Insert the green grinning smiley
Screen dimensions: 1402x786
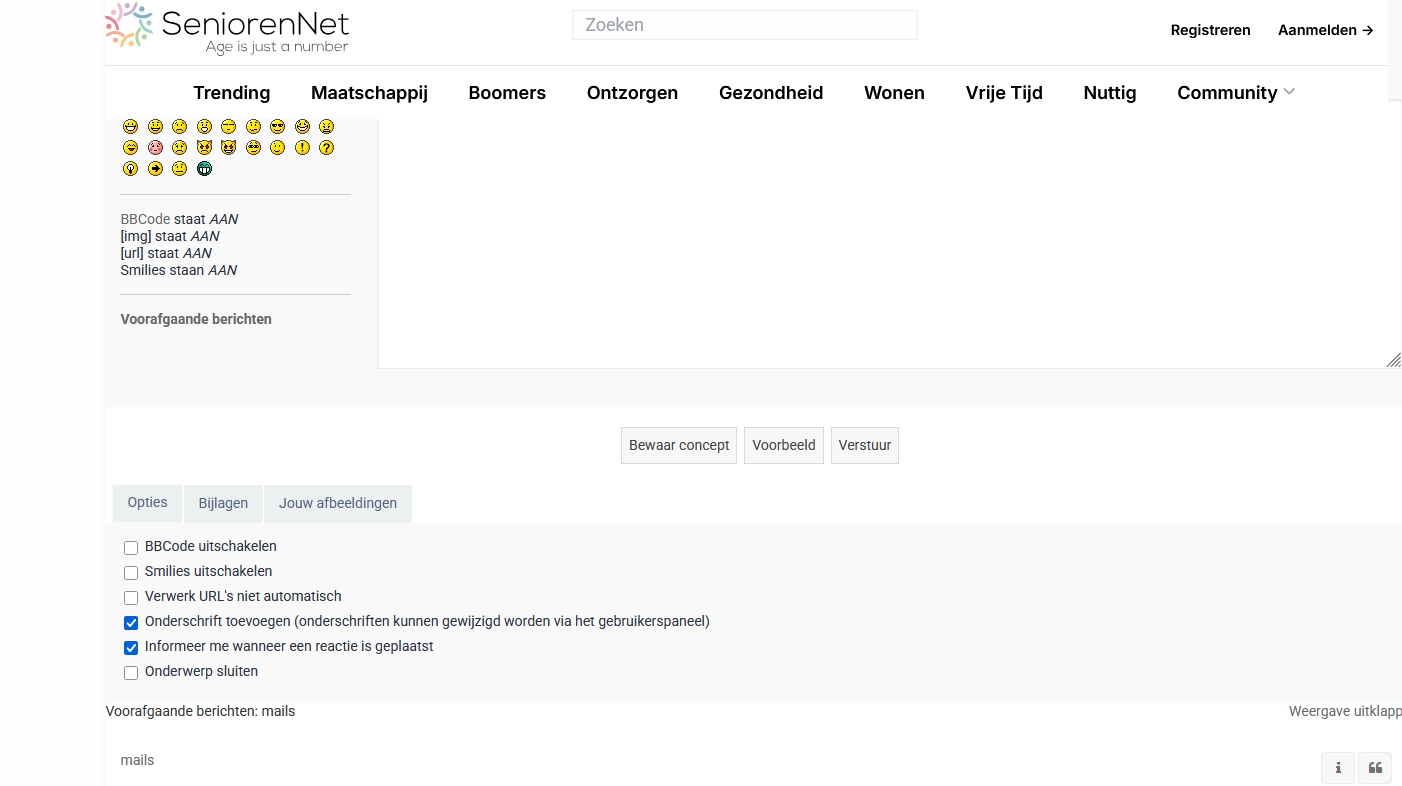click(x=204, y=169)
